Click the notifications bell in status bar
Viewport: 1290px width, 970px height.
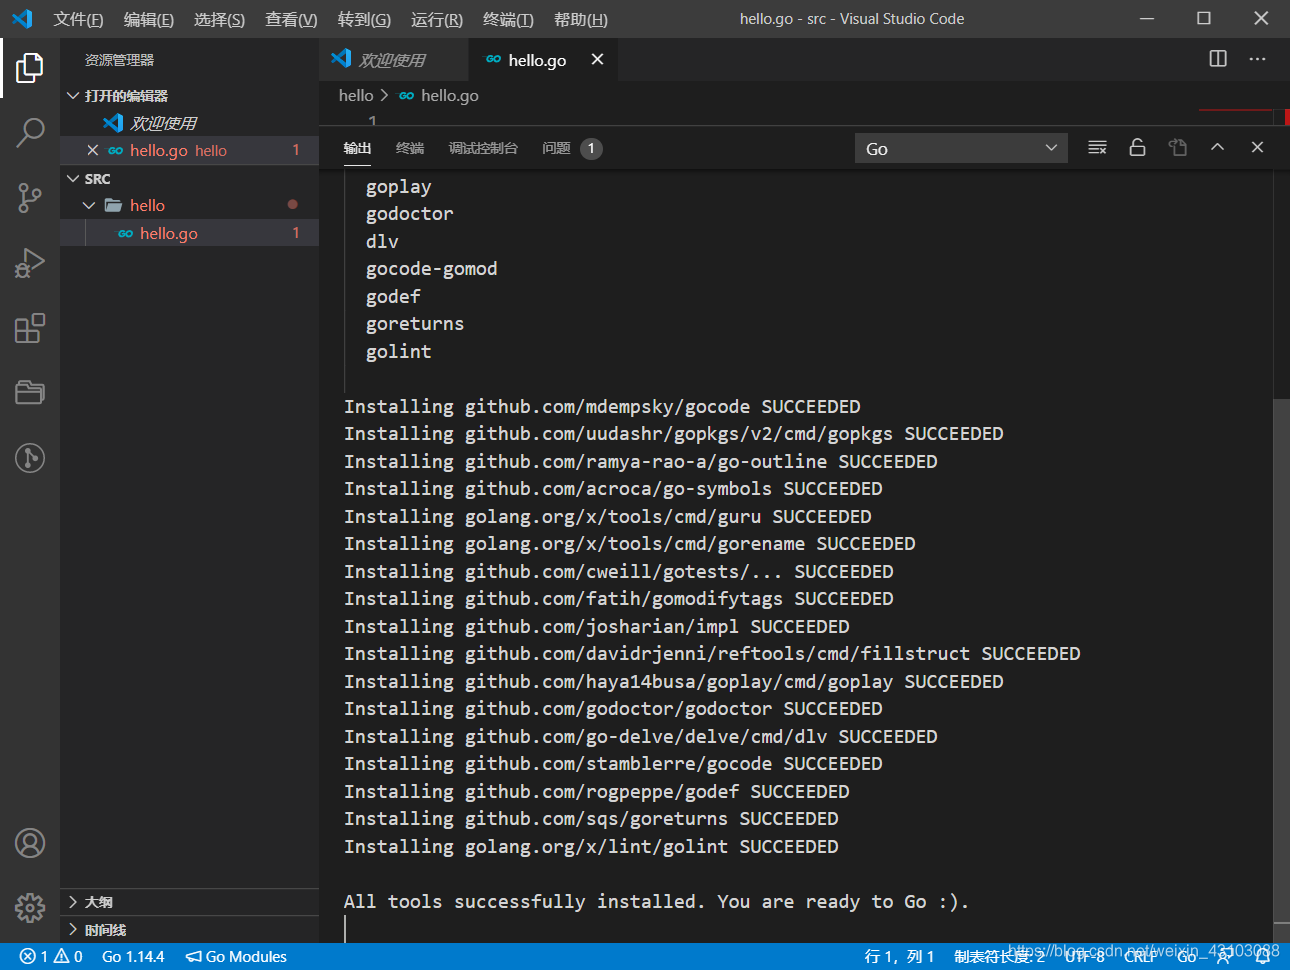[1262, 957]
